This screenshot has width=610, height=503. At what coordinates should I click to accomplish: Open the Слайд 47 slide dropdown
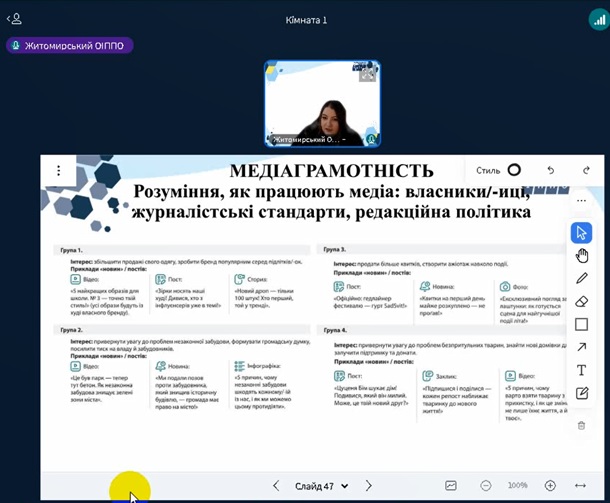(321, 486)
